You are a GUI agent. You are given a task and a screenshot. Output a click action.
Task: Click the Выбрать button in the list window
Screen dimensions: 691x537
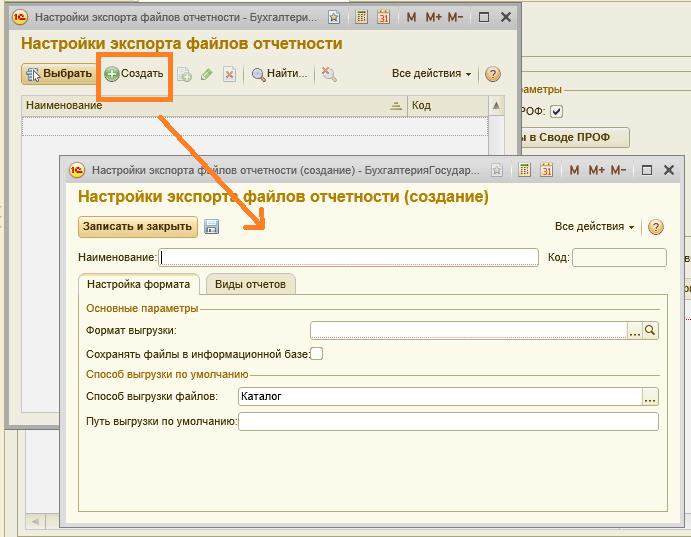point(58,74)
